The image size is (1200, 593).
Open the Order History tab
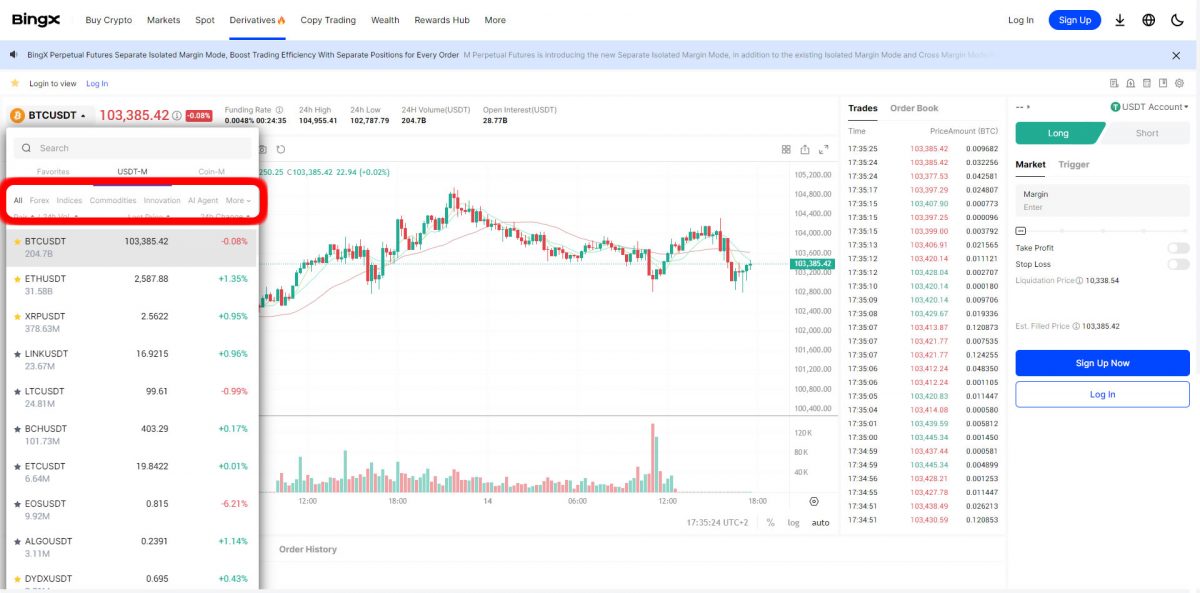coord(308,549)
